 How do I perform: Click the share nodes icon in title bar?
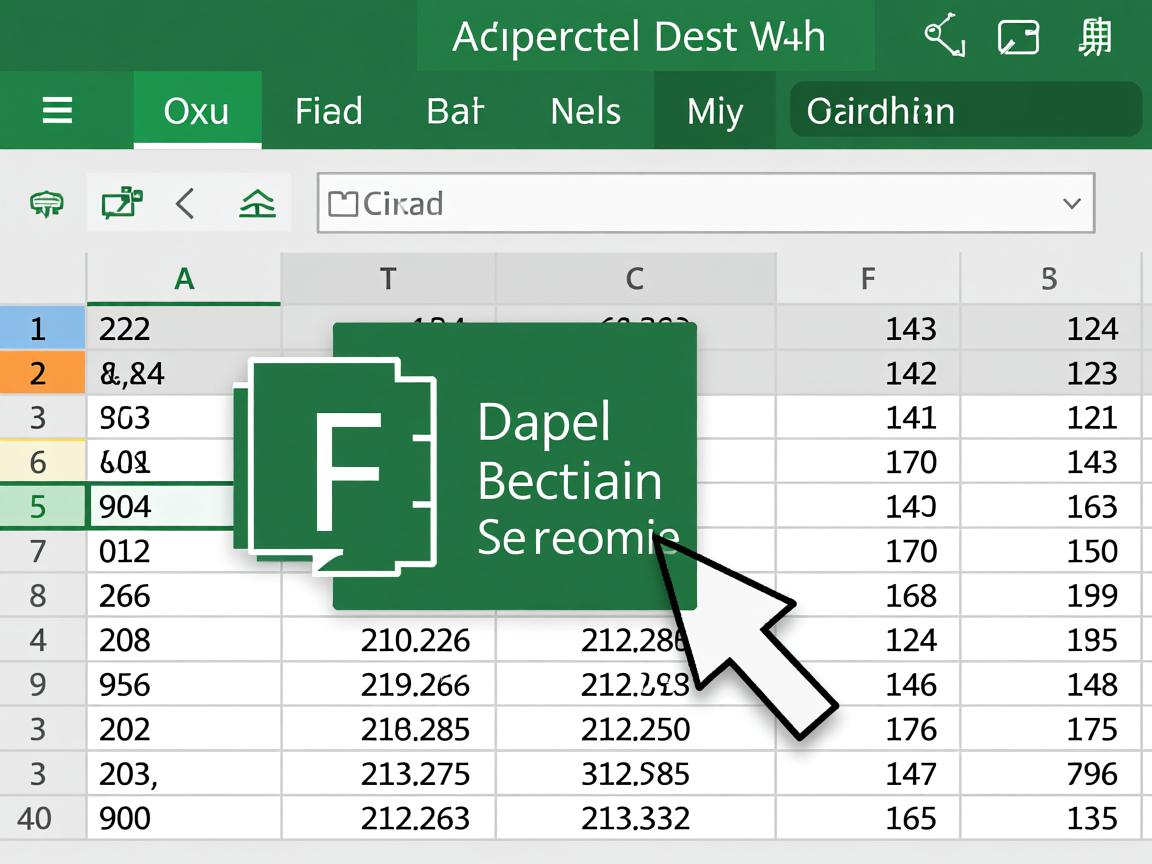[944, 38]
